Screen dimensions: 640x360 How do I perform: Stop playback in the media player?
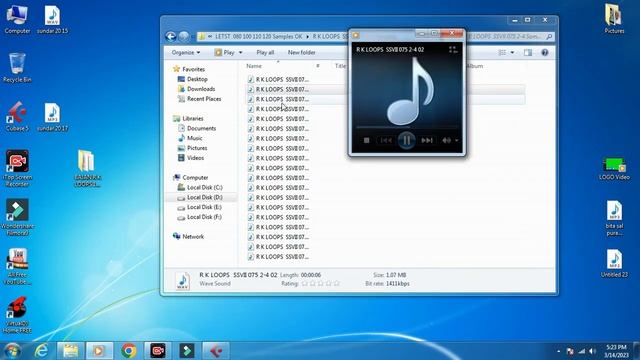pyautogui.click(x=367, y=140)
